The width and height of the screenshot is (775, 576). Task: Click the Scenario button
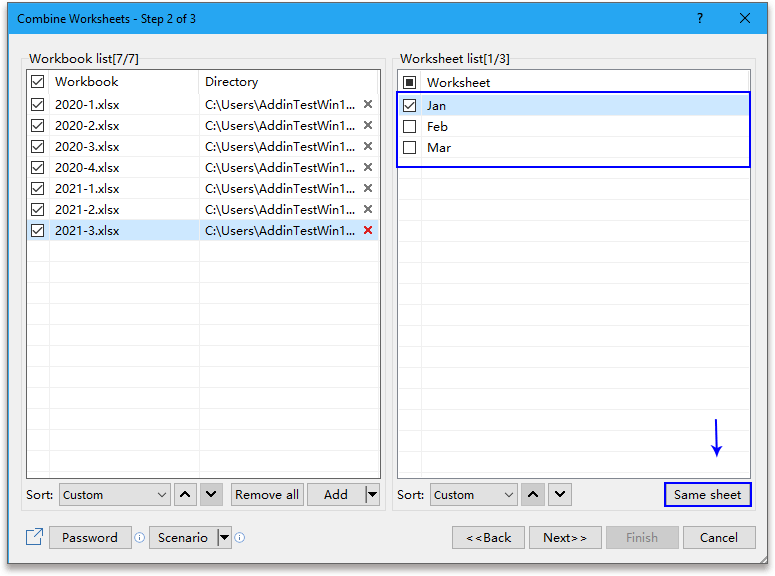183,537
